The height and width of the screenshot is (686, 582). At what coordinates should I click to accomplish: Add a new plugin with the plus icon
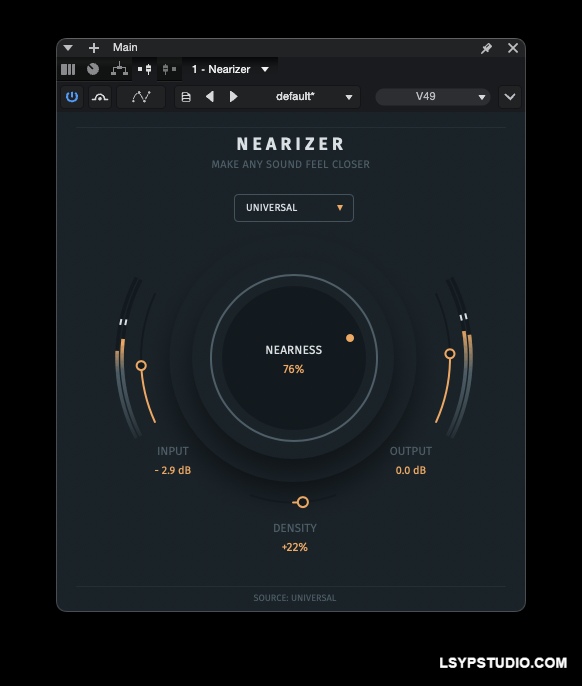[94, 48]
